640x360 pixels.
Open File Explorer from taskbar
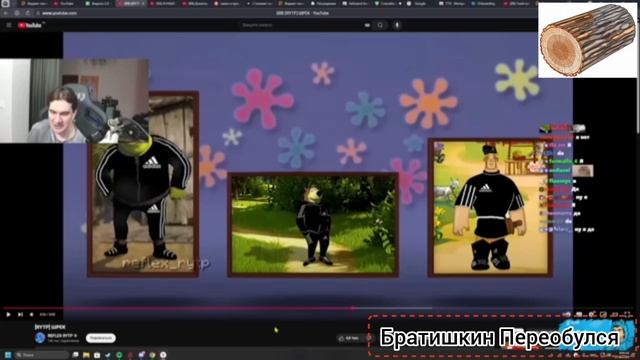pos(86,355)
